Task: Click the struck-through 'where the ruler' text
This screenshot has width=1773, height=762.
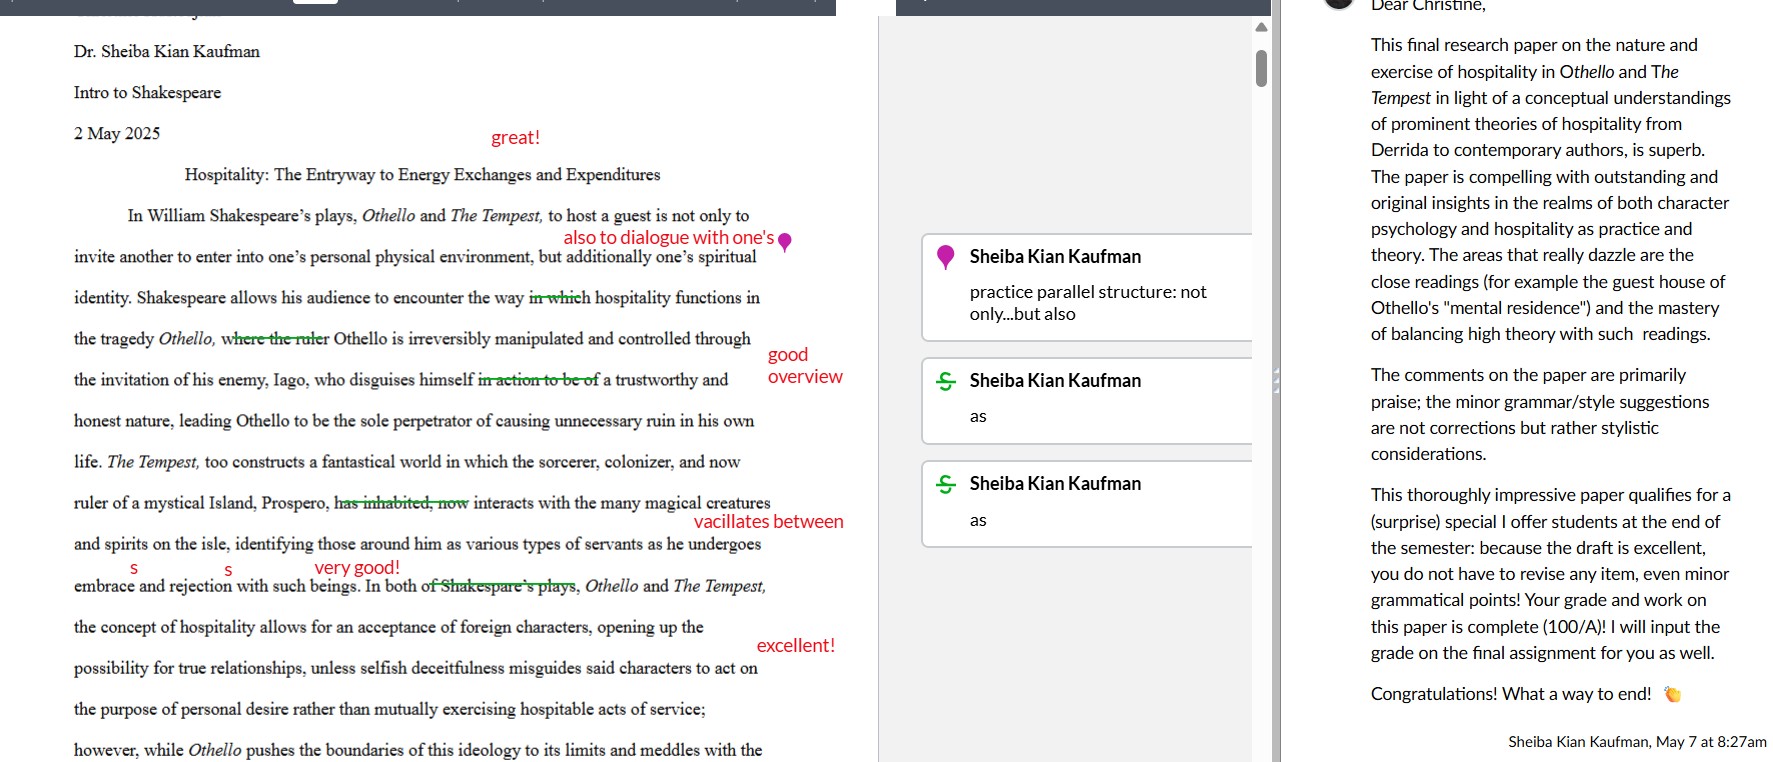Action: pos(275,339)
